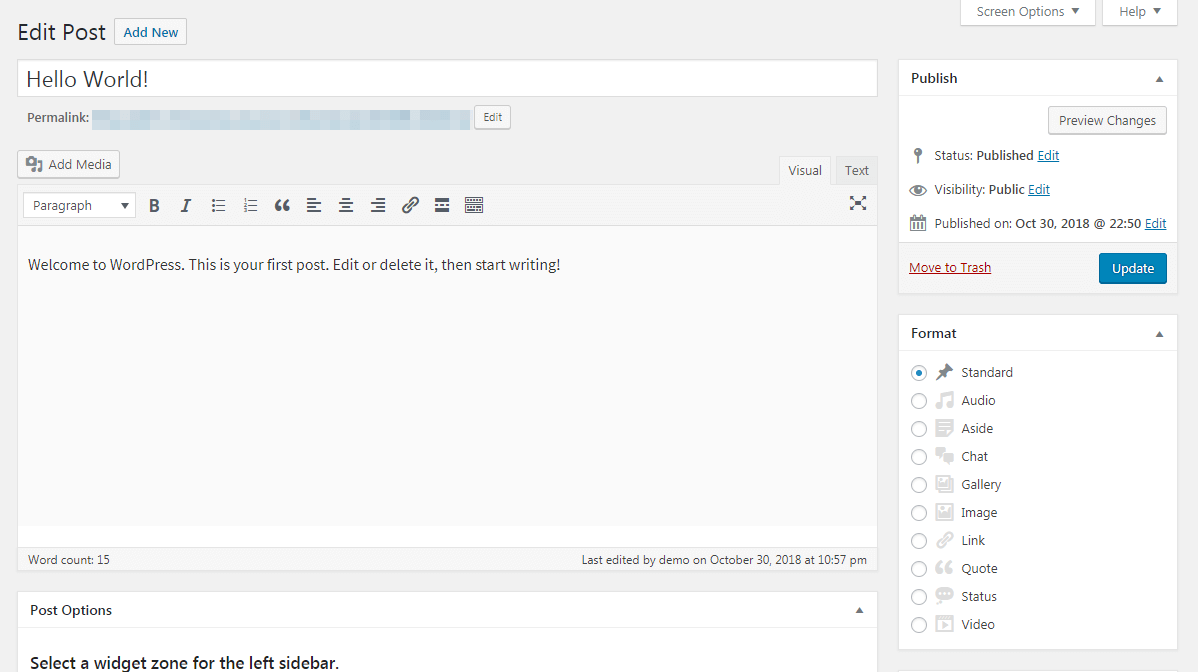Insert Read More tag
This screenshot has width=1198, height=672.
pyautogui.click(x=442, y=205)
